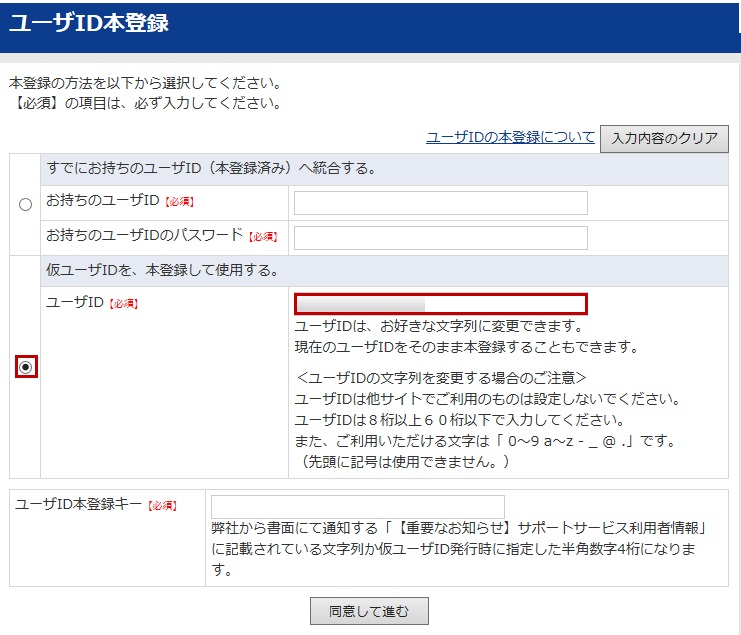Click the ユーザID本登録 page heading
741x635 pixels.
[89, 25]
